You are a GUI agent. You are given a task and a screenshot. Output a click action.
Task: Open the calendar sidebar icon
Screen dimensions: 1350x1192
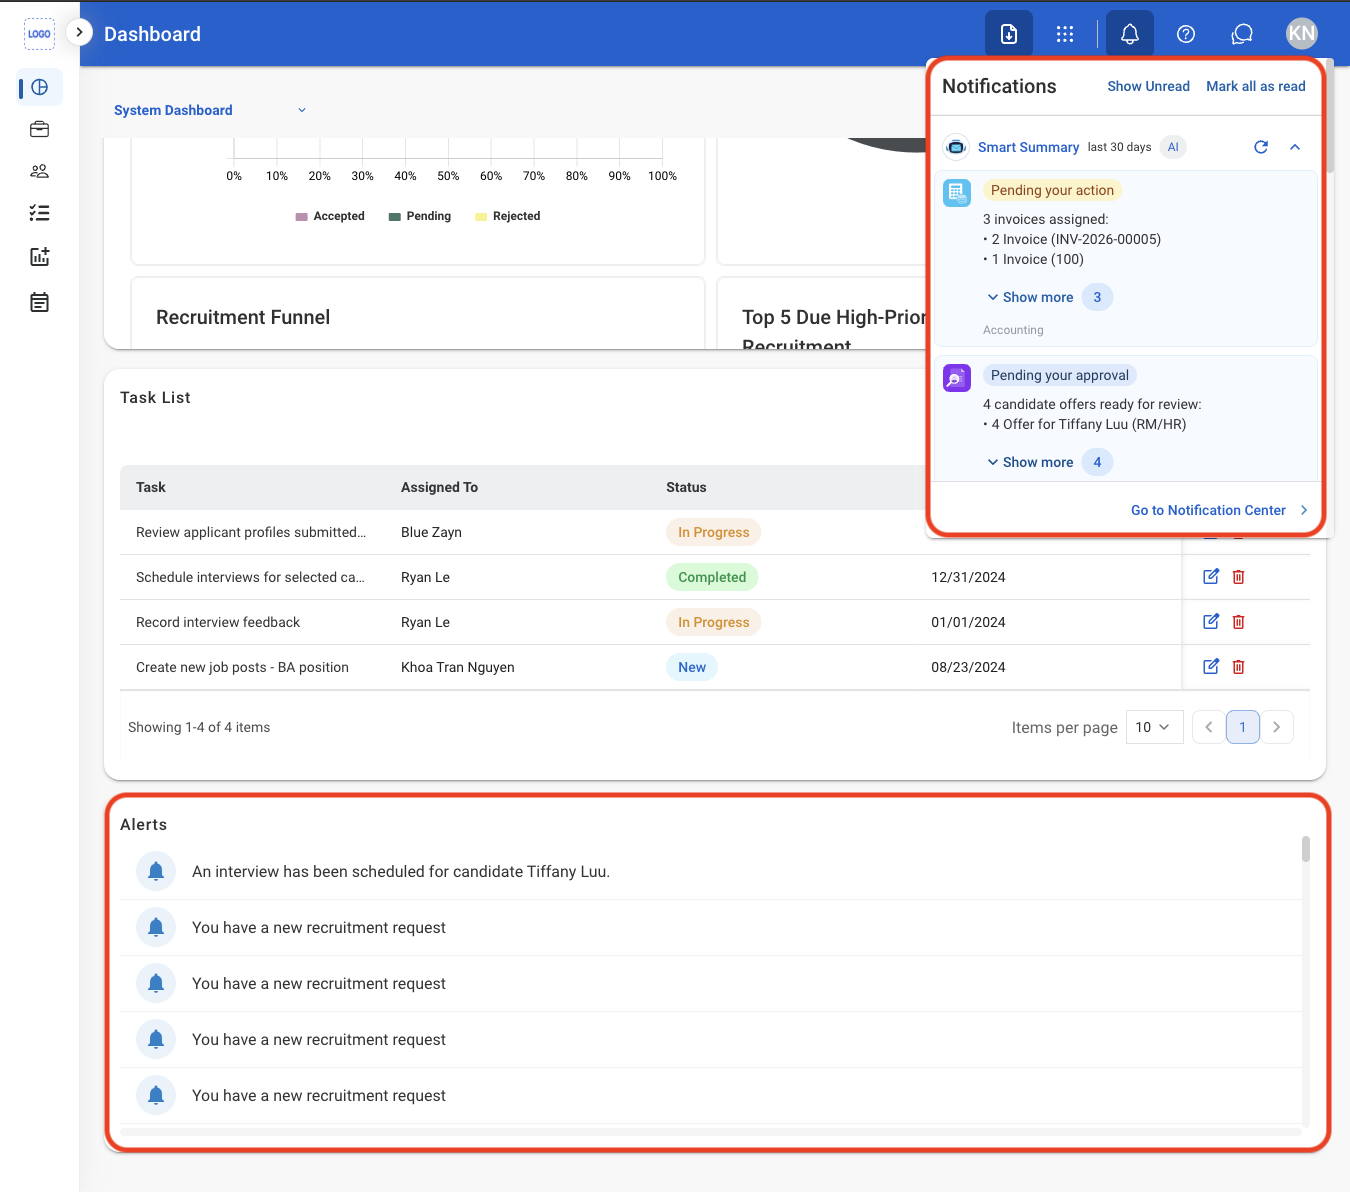click(x=40, y=302)
